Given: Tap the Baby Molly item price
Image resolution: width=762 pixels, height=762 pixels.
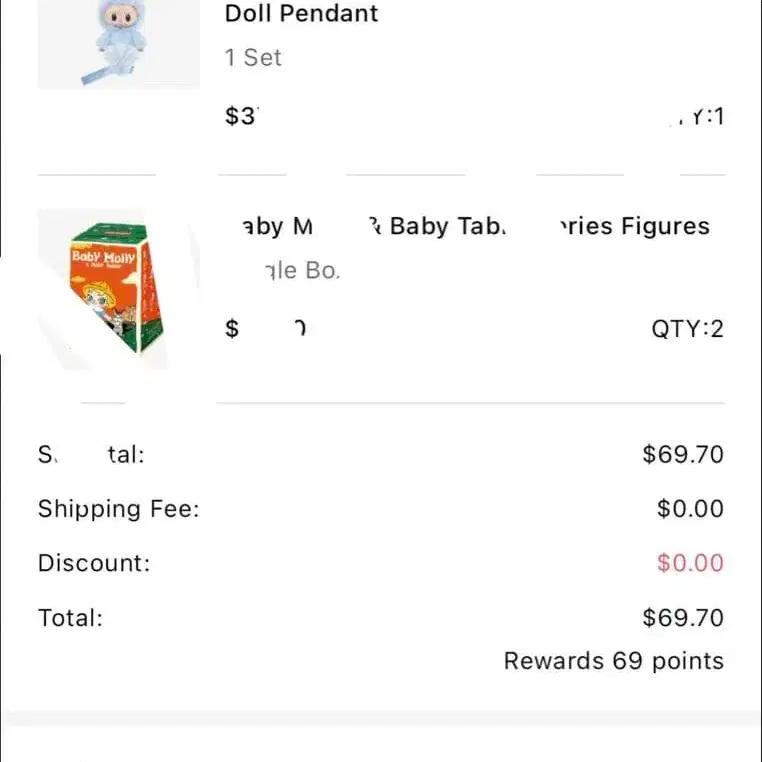Looking at the screenshot, I should (x=265, y=329).
